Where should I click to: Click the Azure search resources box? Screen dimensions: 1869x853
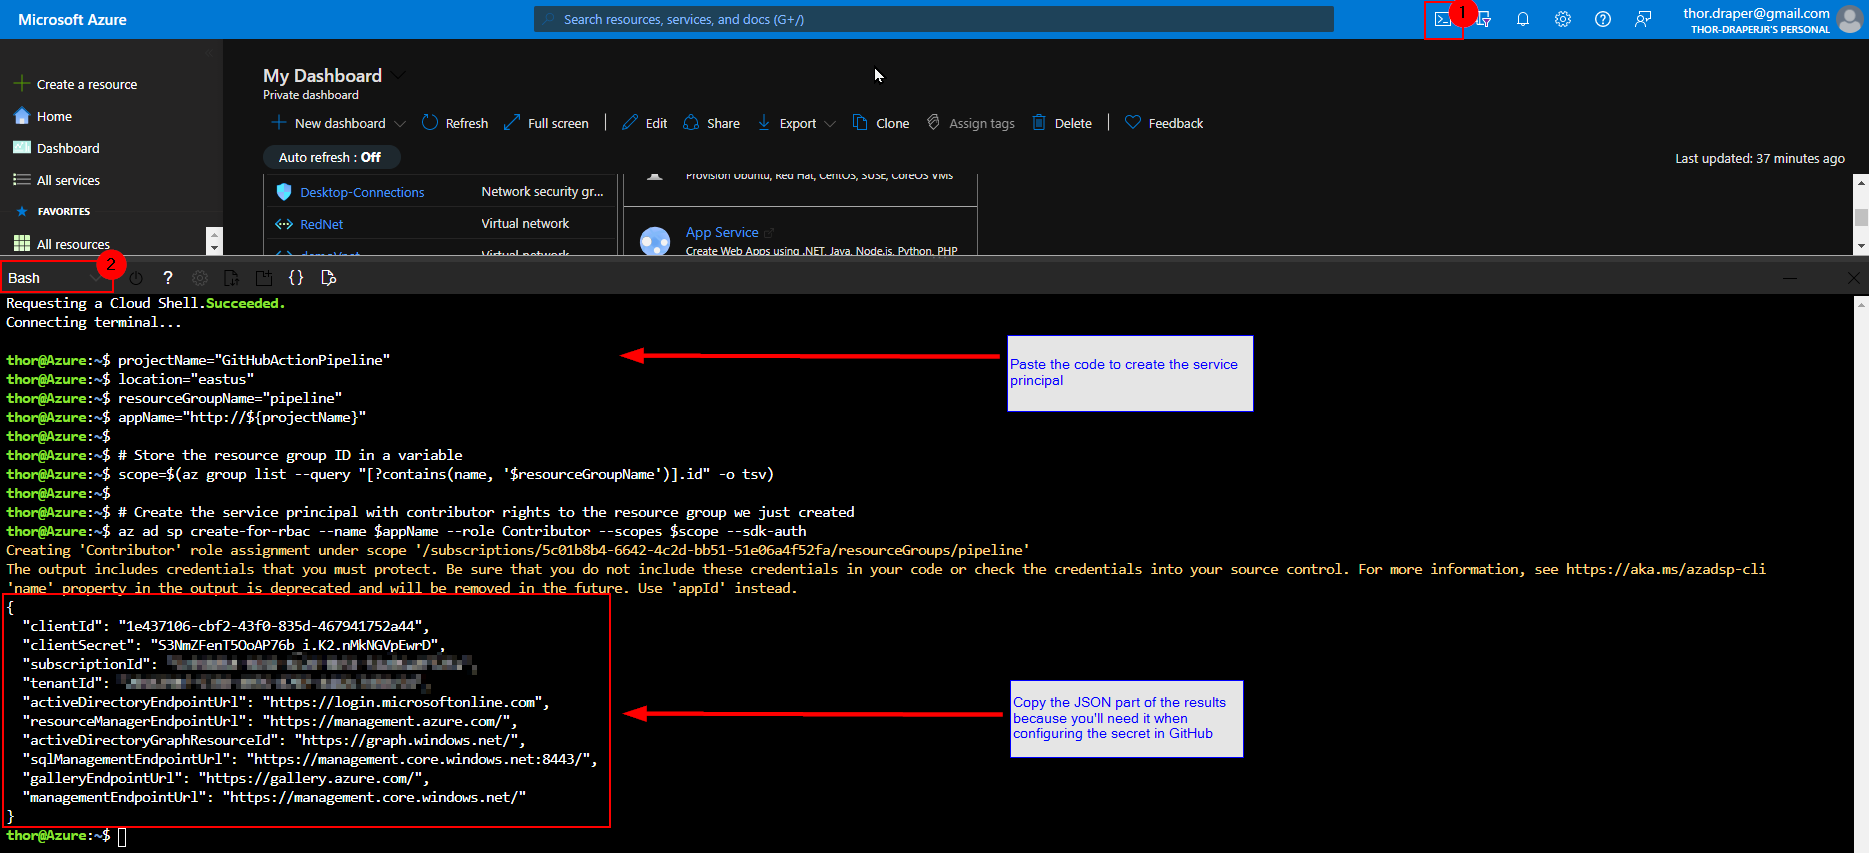tap(934, 19)
